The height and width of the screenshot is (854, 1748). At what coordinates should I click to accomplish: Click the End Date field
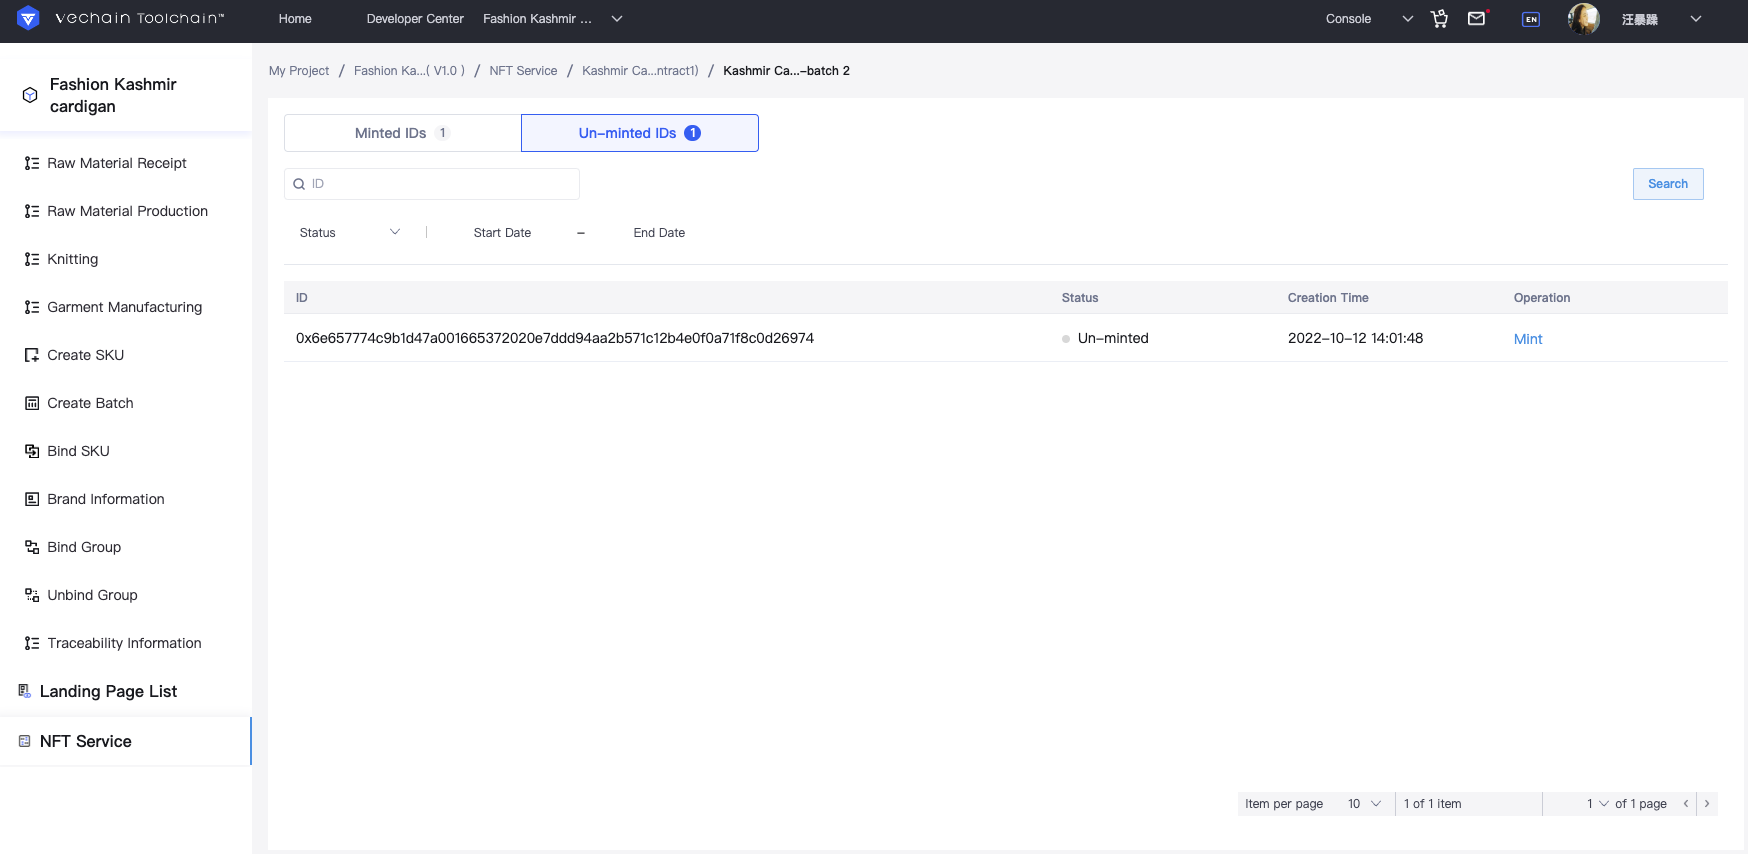(659, 233)
